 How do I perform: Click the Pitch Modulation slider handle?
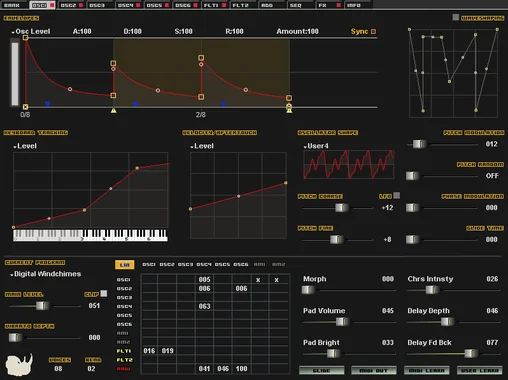(x=419, y=144)
